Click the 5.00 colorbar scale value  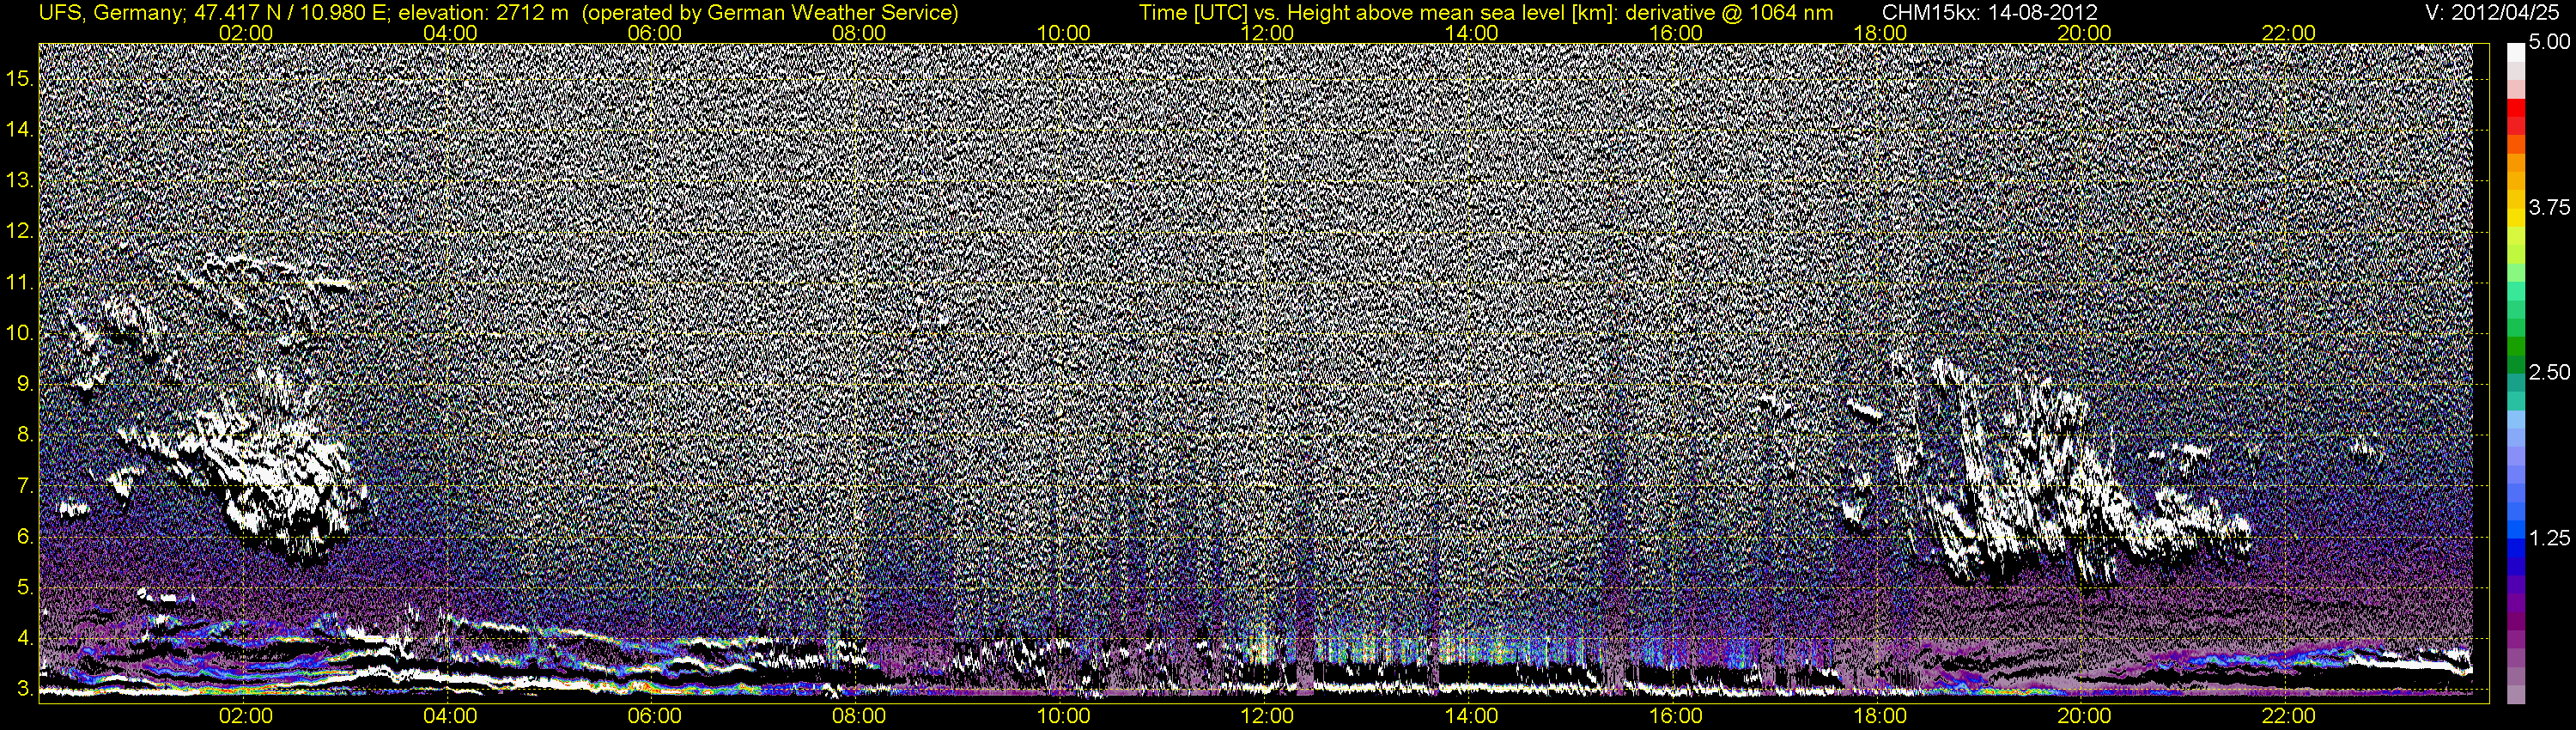tap(2549, 42)
